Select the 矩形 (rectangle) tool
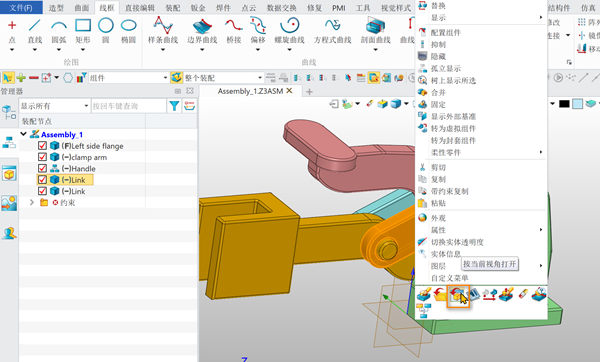 pos(83,31)
